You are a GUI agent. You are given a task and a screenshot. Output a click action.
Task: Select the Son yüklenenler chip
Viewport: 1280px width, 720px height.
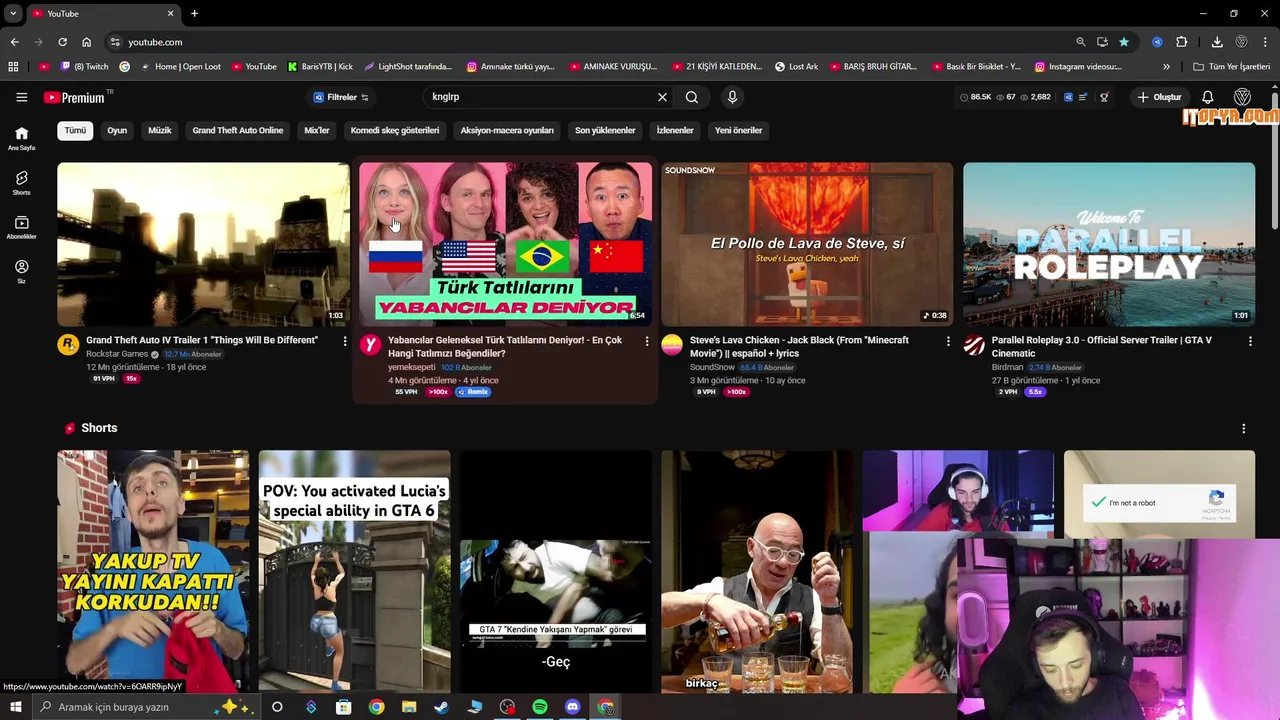pos(605,130)
